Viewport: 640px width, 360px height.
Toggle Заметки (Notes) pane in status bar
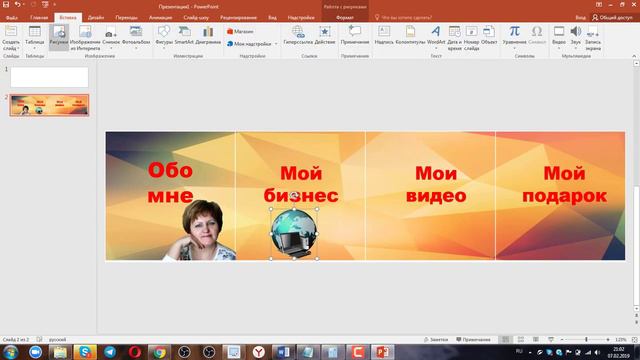(436, 339)
